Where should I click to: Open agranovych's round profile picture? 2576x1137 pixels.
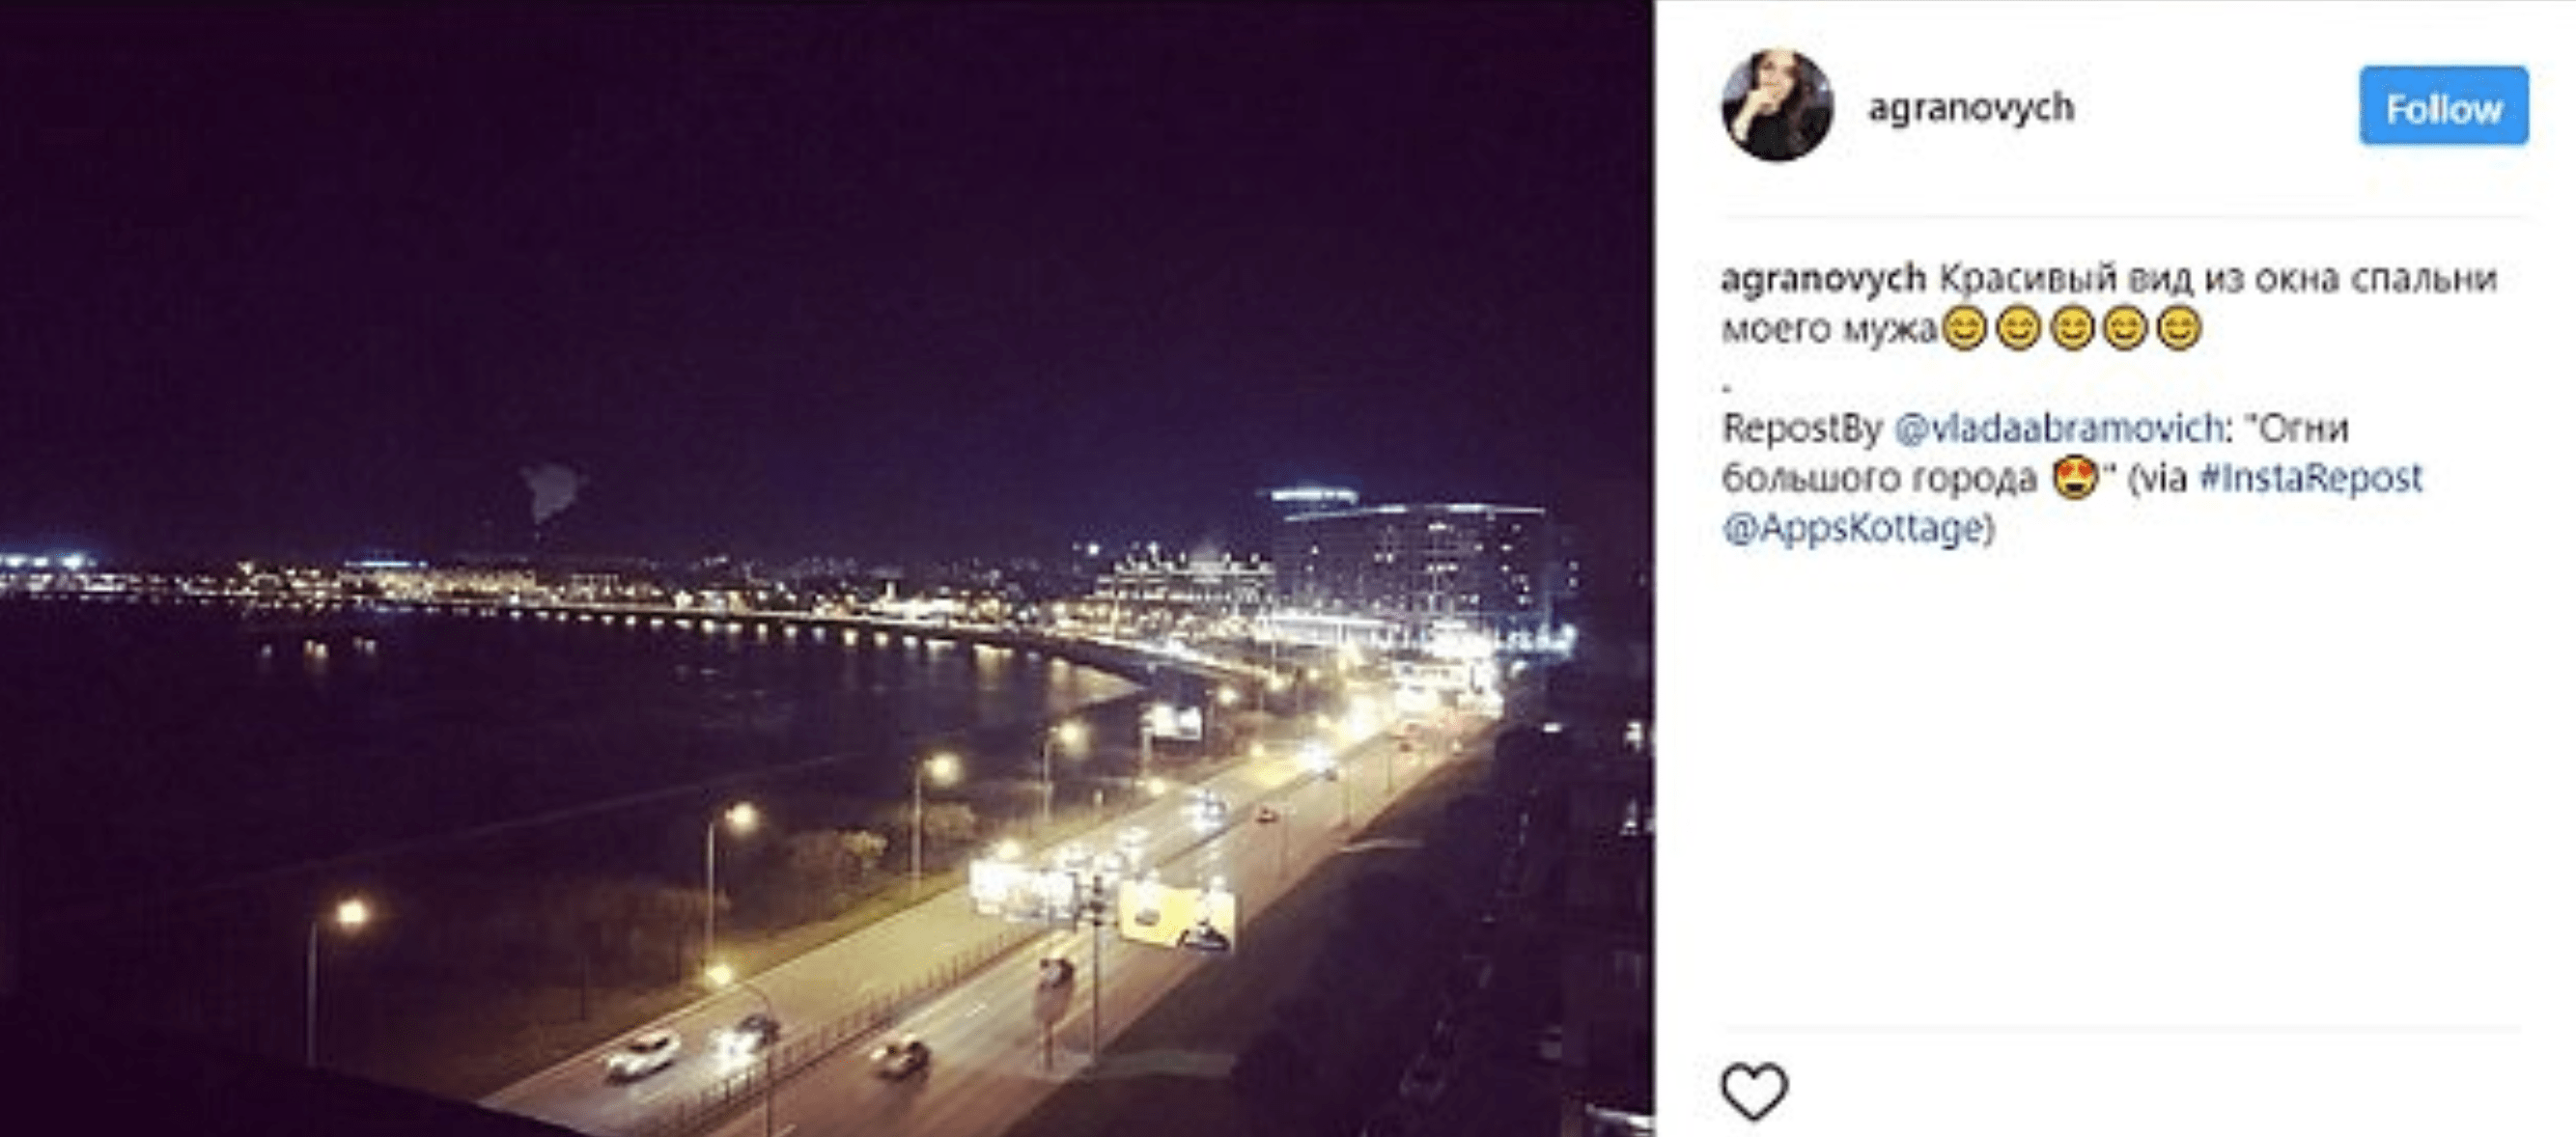pyautogui.click(x=1777, y=105)
